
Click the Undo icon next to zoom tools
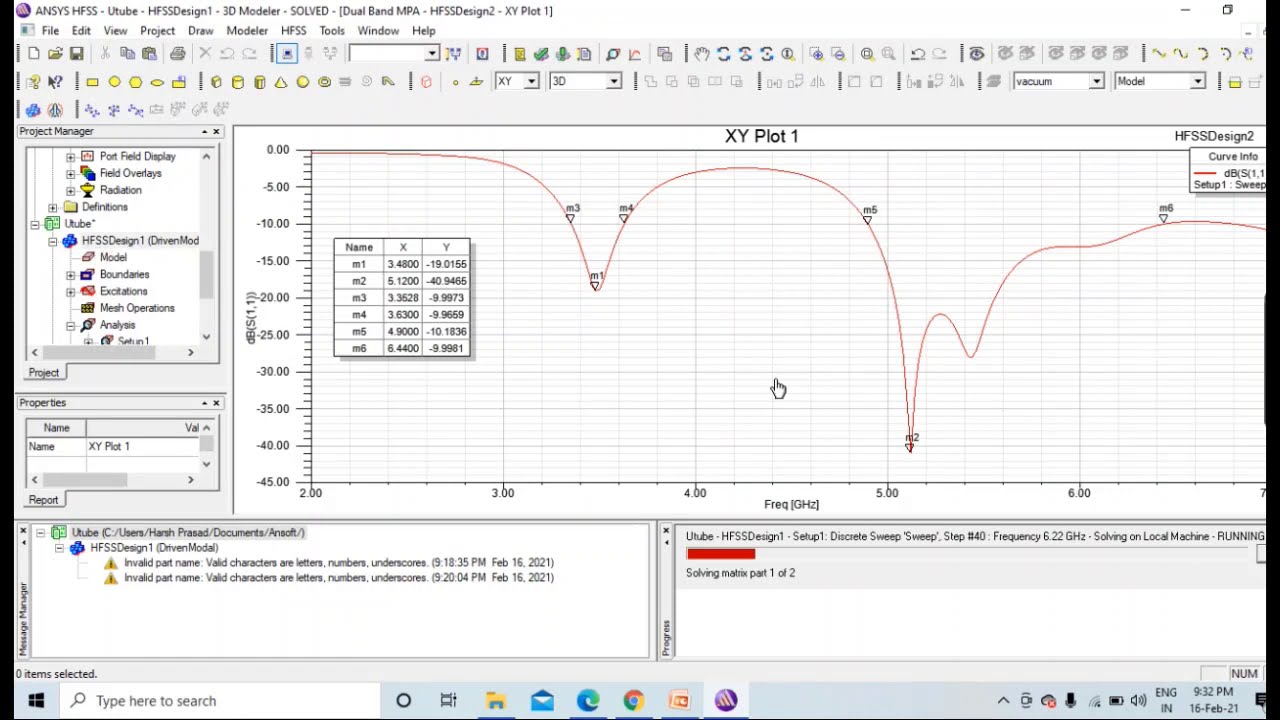click(x=917, y=54)
